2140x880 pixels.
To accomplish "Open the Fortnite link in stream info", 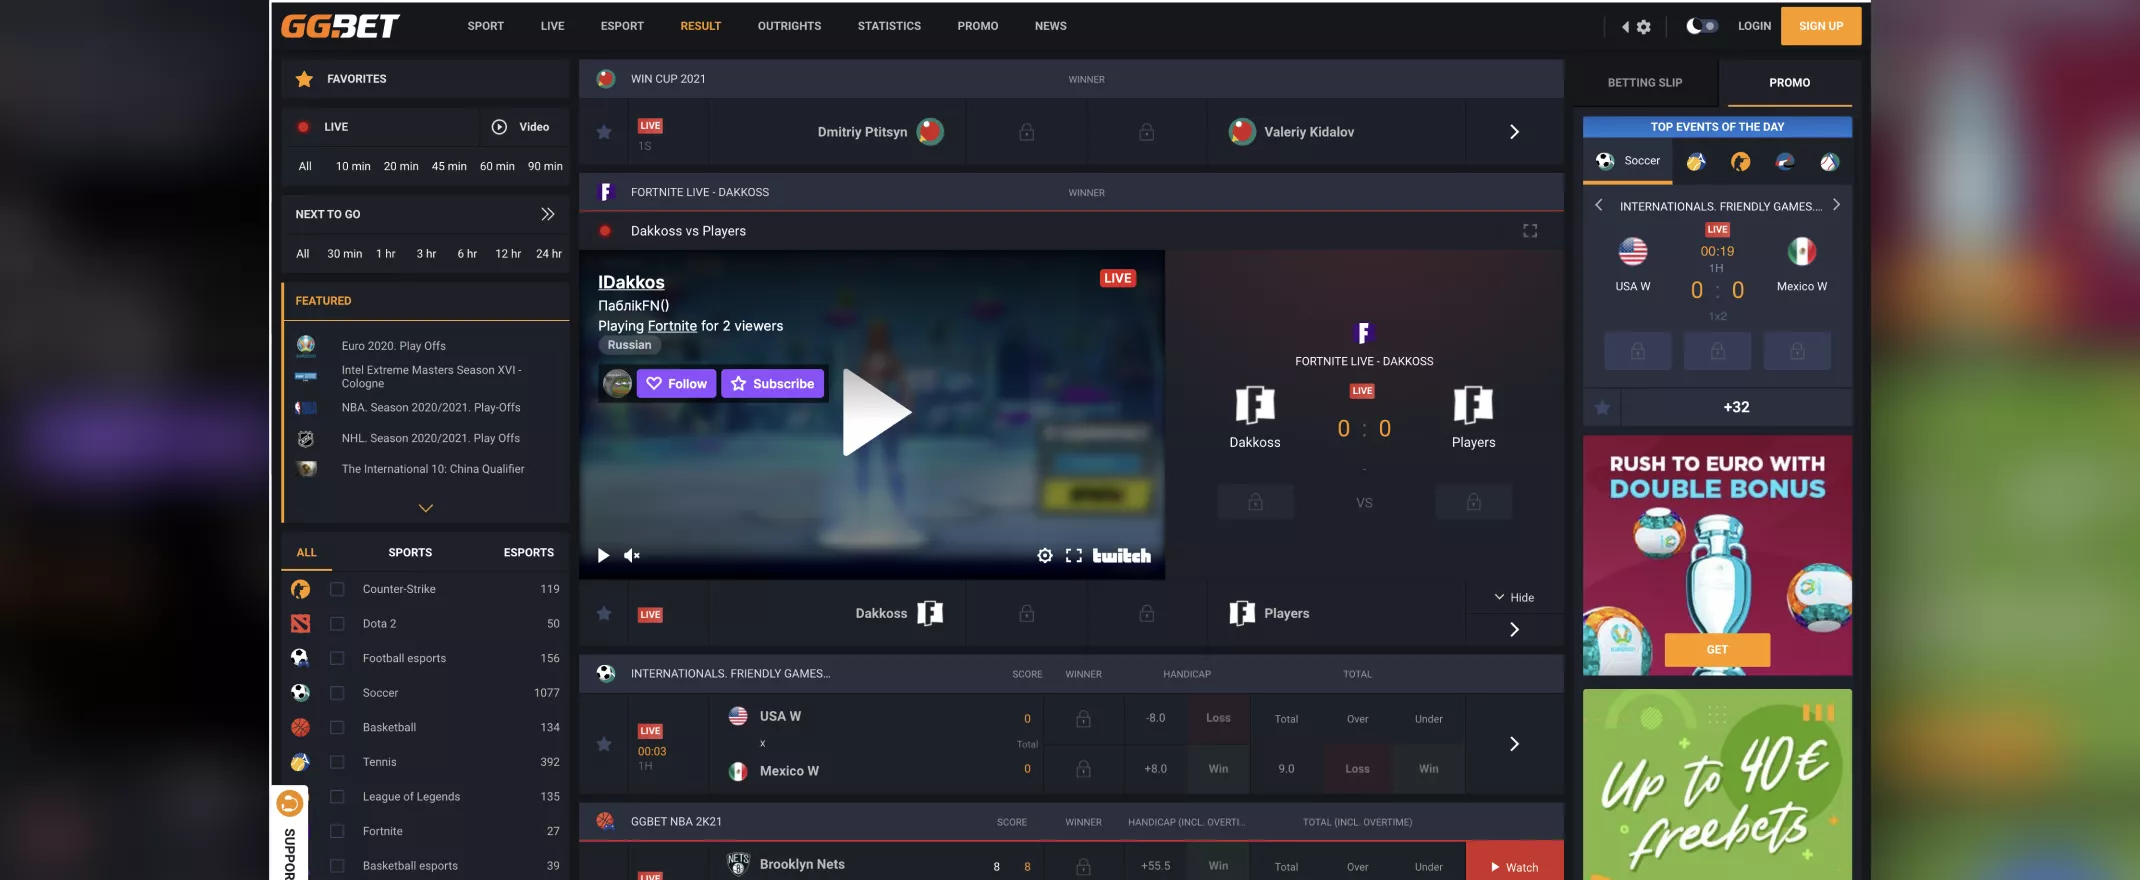I will point(672,326).
